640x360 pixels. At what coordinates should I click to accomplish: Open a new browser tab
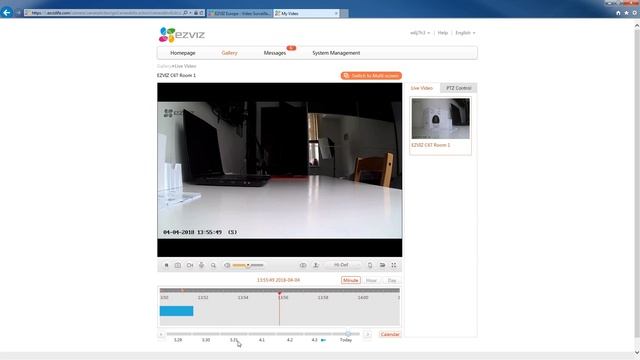[344, 13]
